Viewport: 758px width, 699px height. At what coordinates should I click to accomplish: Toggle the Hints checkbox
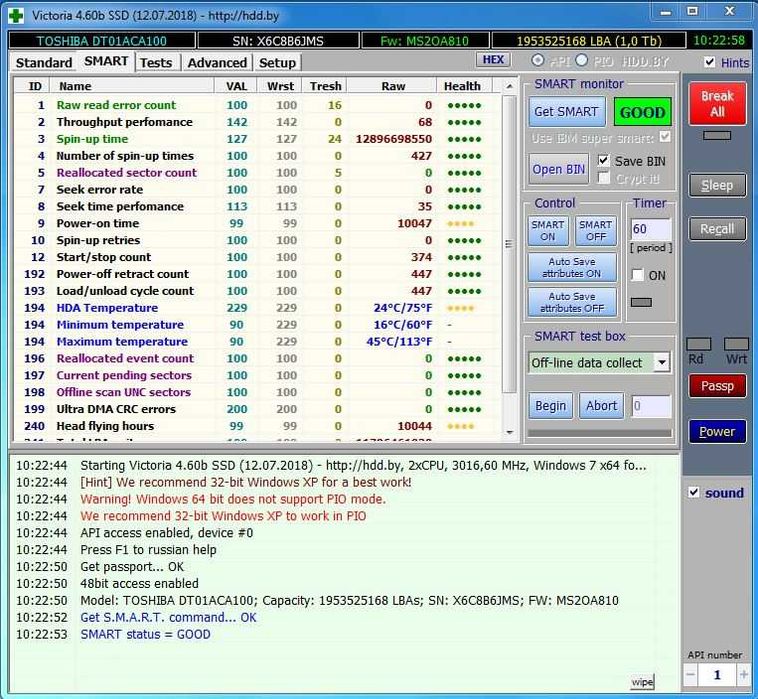pos(709,62)
